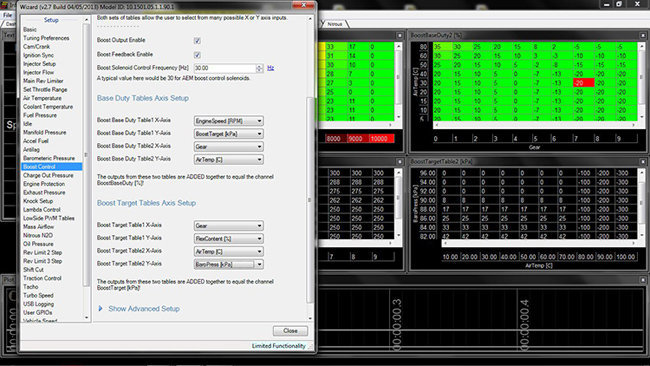Switch to the Nitrous tab

pos(335,24)
